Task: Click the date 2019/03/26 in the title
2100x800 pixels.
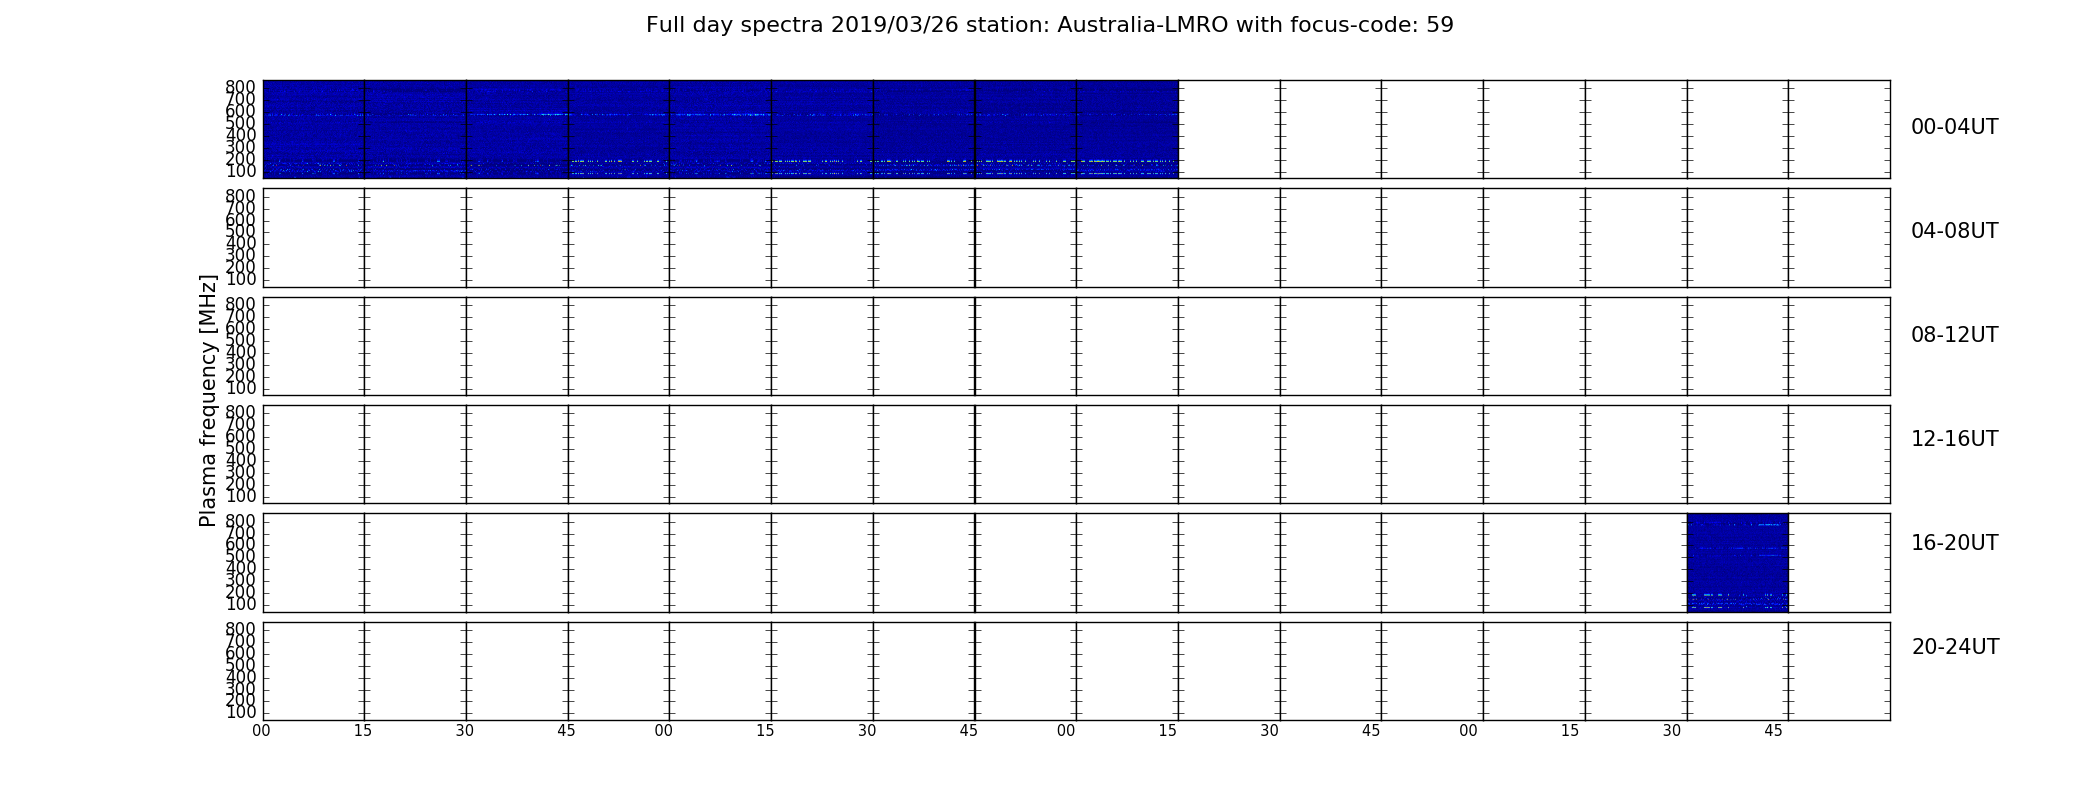Action: click(893, 25)
